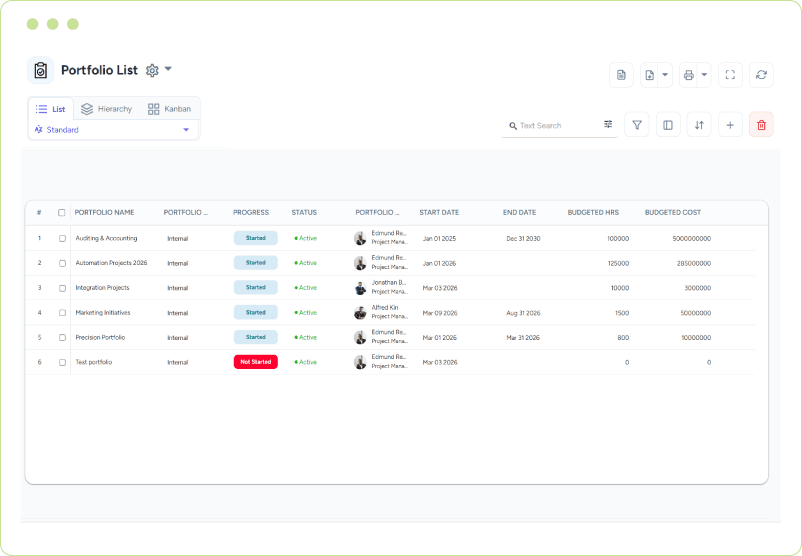Click the Portfolio List clipboard icon
Viewport: 802px width, 556px height.
[x=40, y=70]
